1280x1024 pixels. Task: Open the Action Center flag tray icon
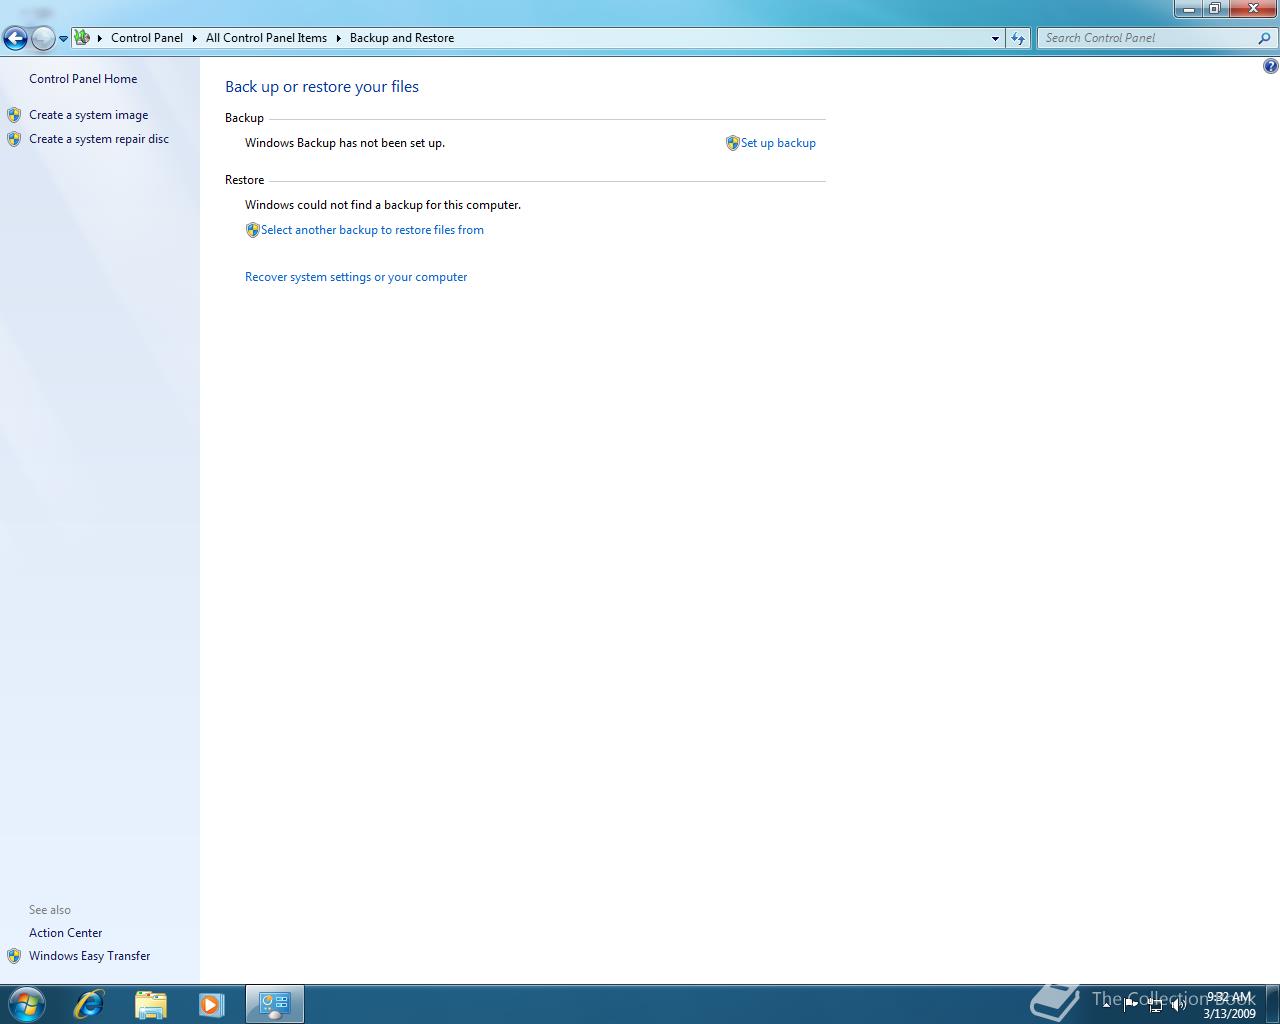pos(1131,1004)
